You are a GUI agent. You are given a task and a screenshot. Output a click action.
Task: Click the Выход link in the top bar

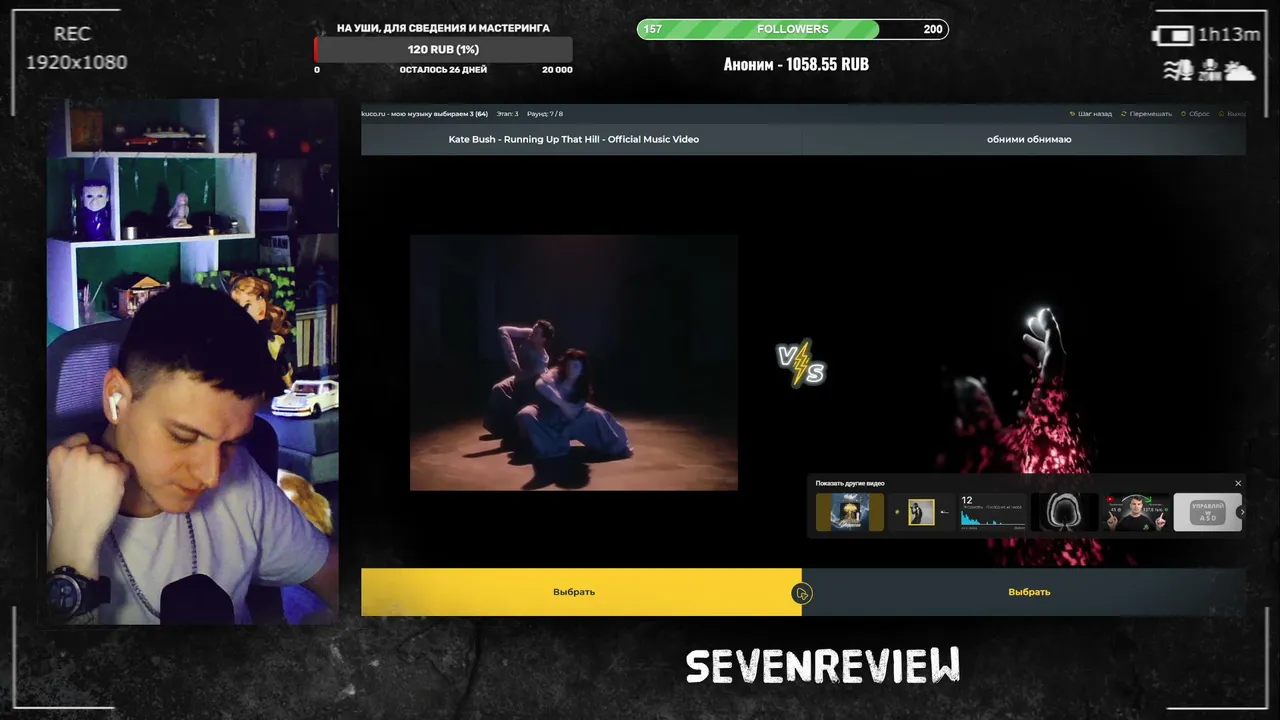tap(1232, 114)
